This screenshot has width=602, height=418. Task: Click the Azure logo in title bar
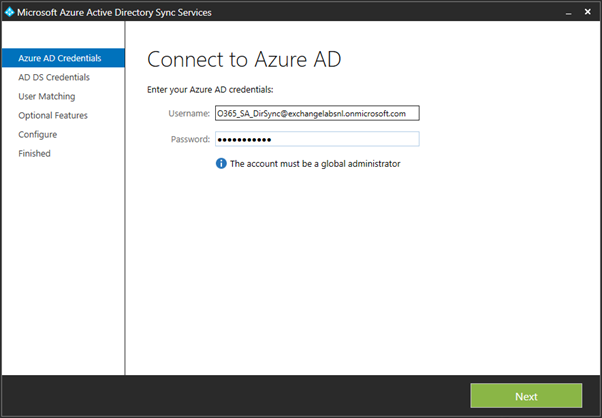(11, 12)
